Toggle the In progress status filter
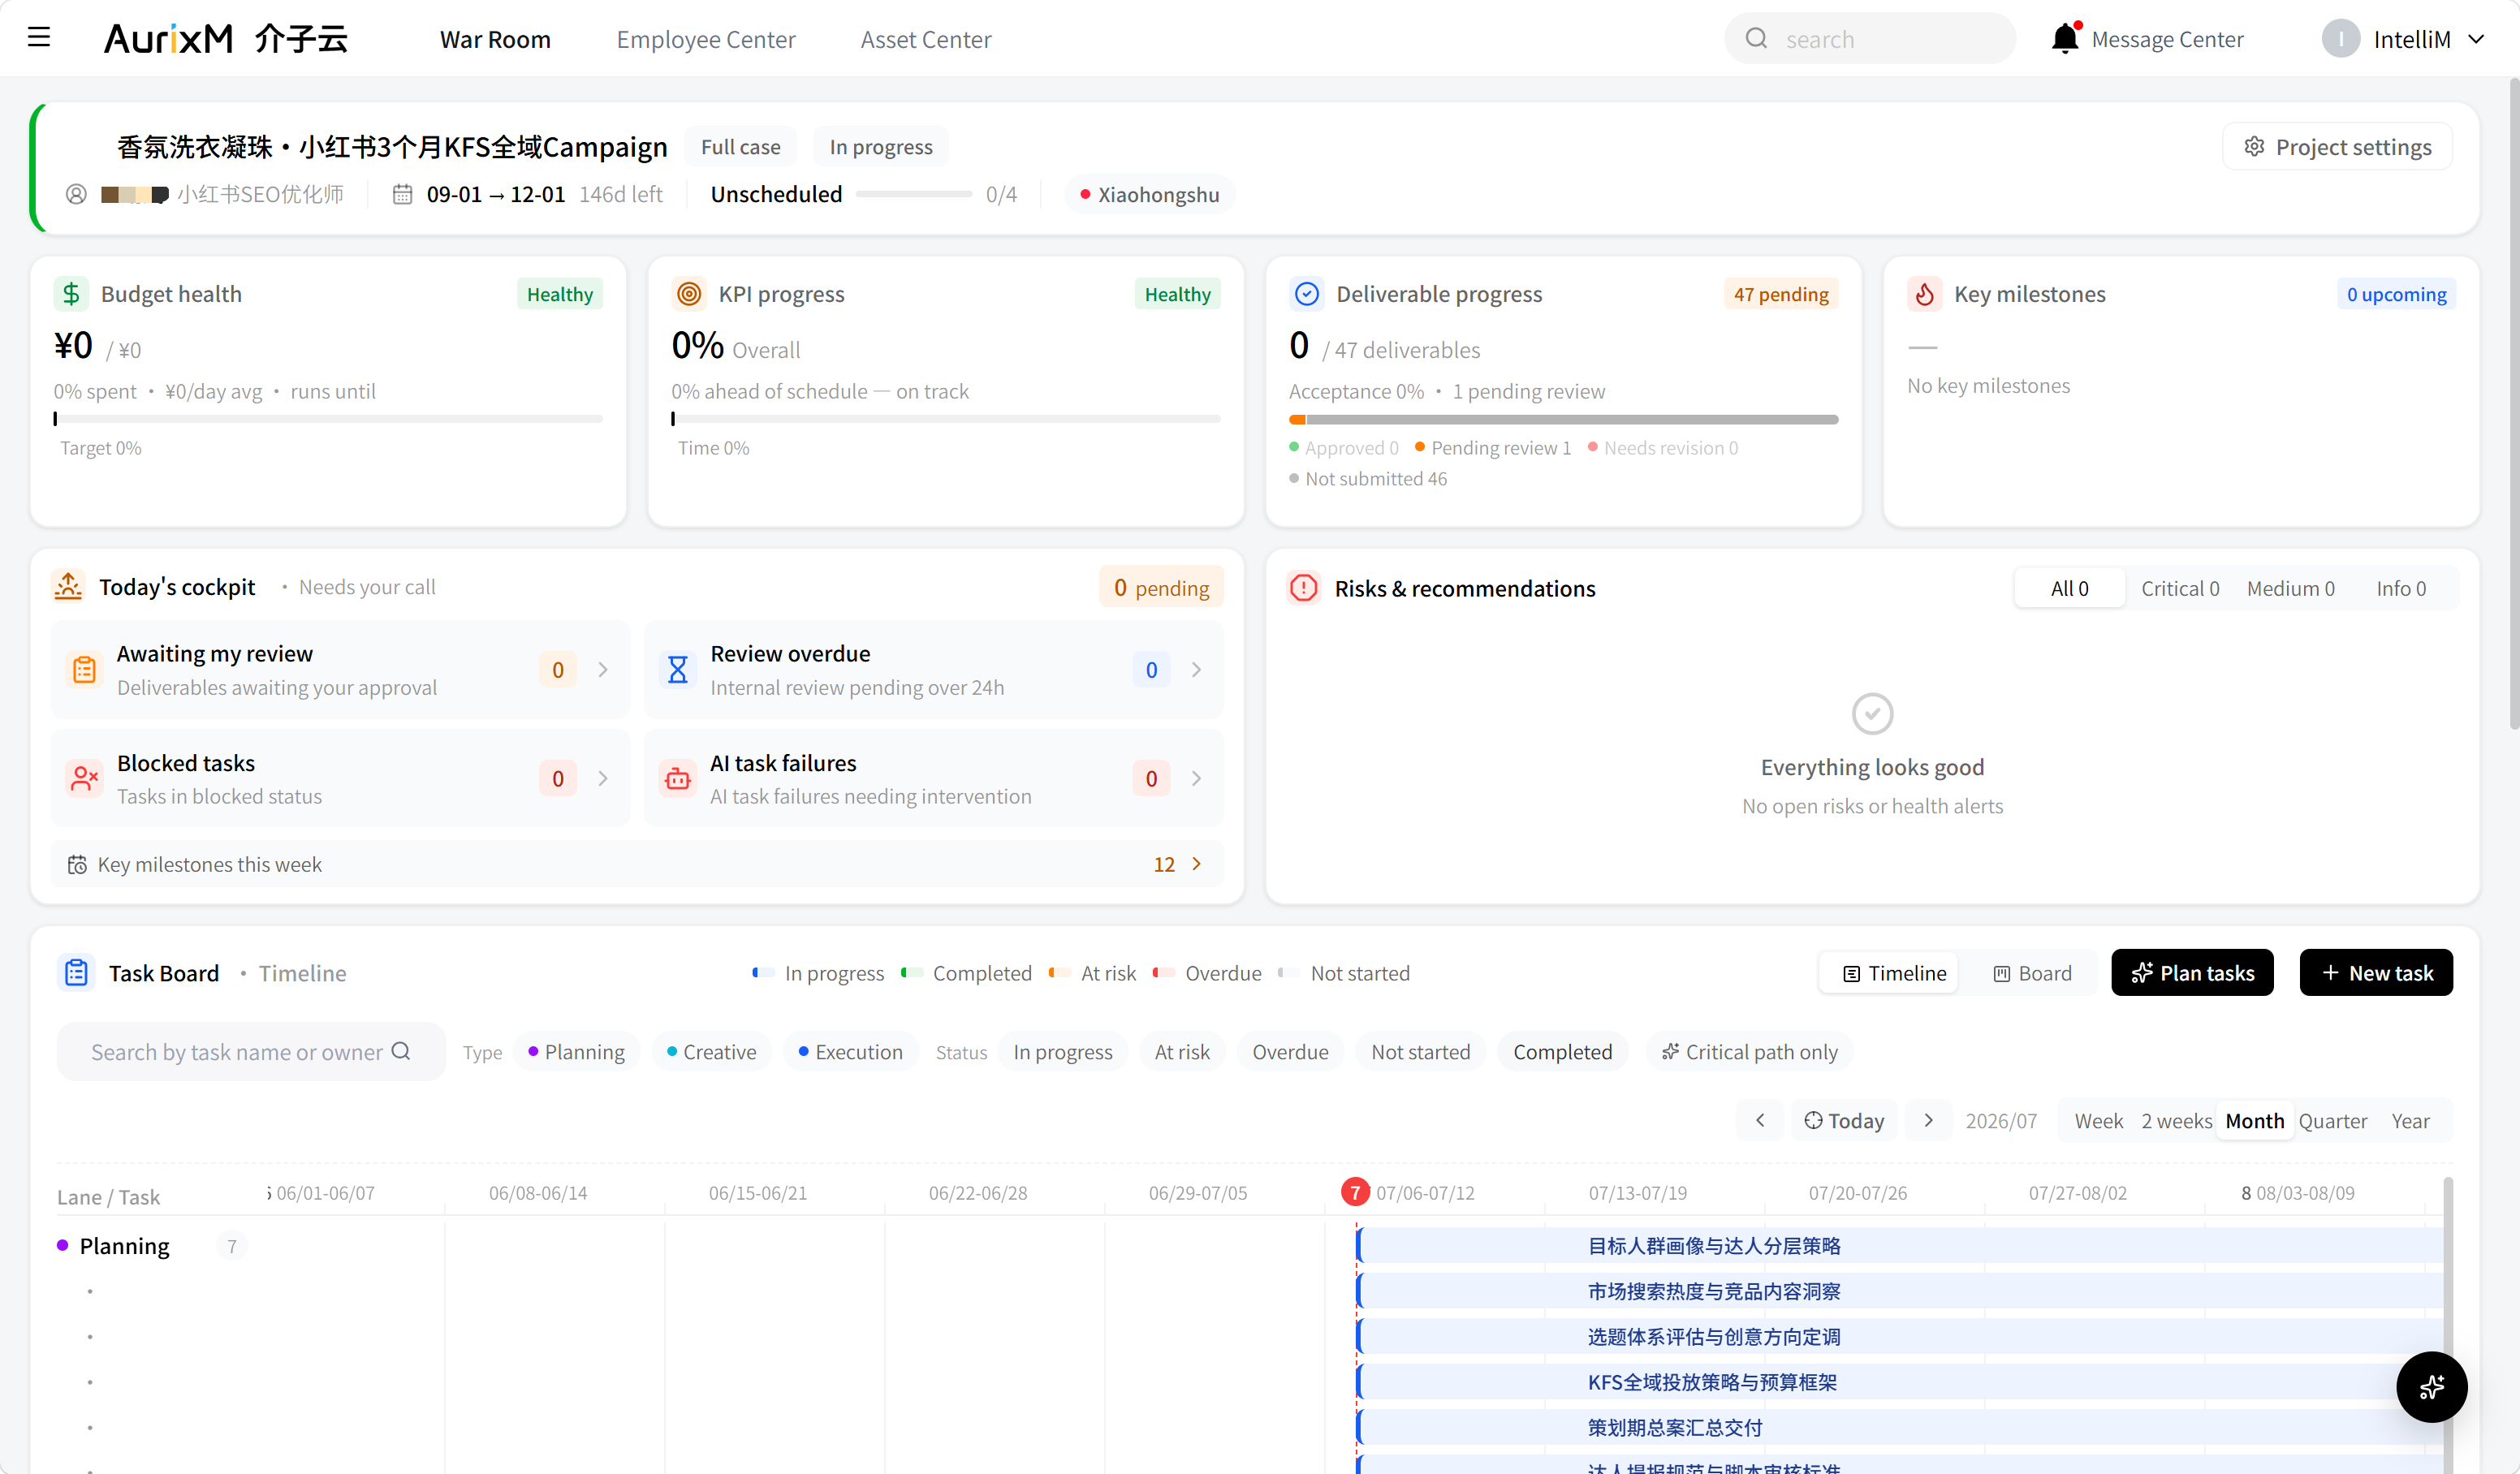This screenshot has width=2520, height=1474. [1063, 1052]
